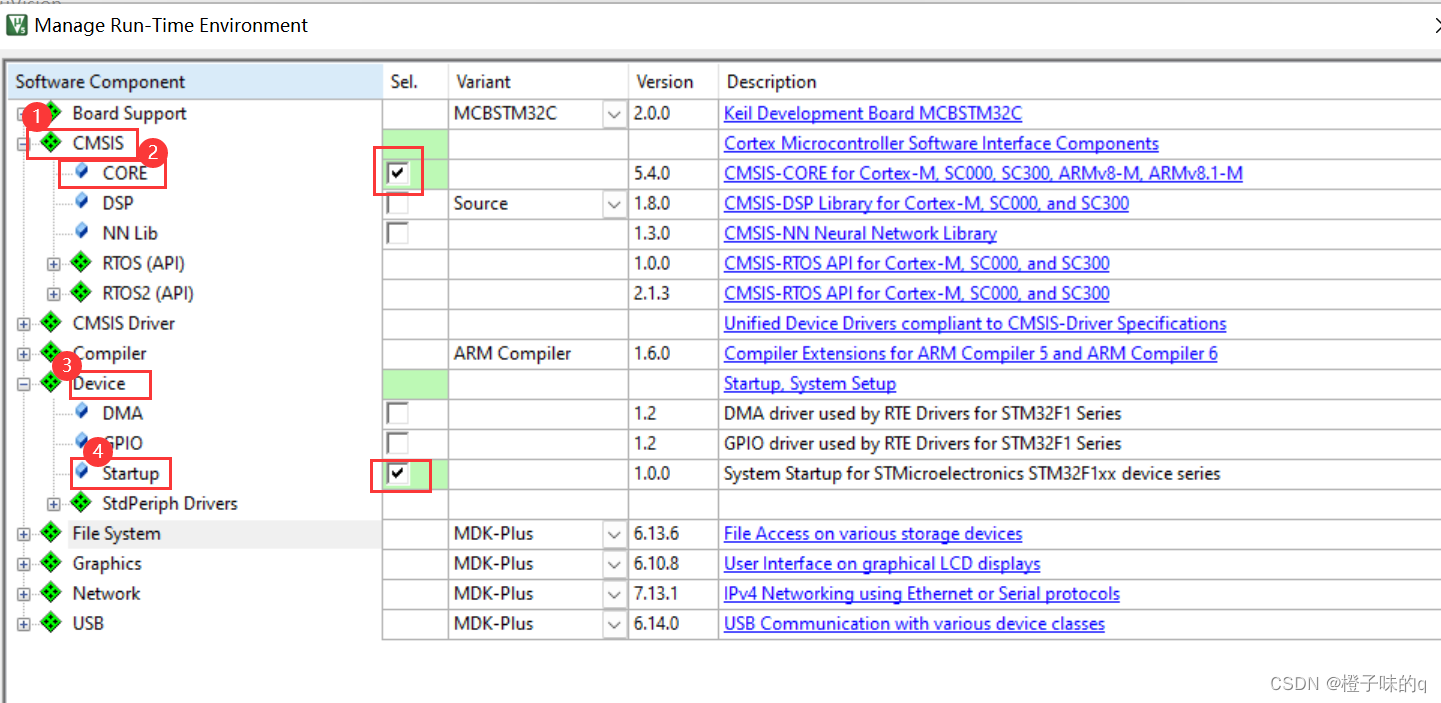Click the blue Startup component icon
The height and width of the screenshot is (703, 1441).
point(83,472)
